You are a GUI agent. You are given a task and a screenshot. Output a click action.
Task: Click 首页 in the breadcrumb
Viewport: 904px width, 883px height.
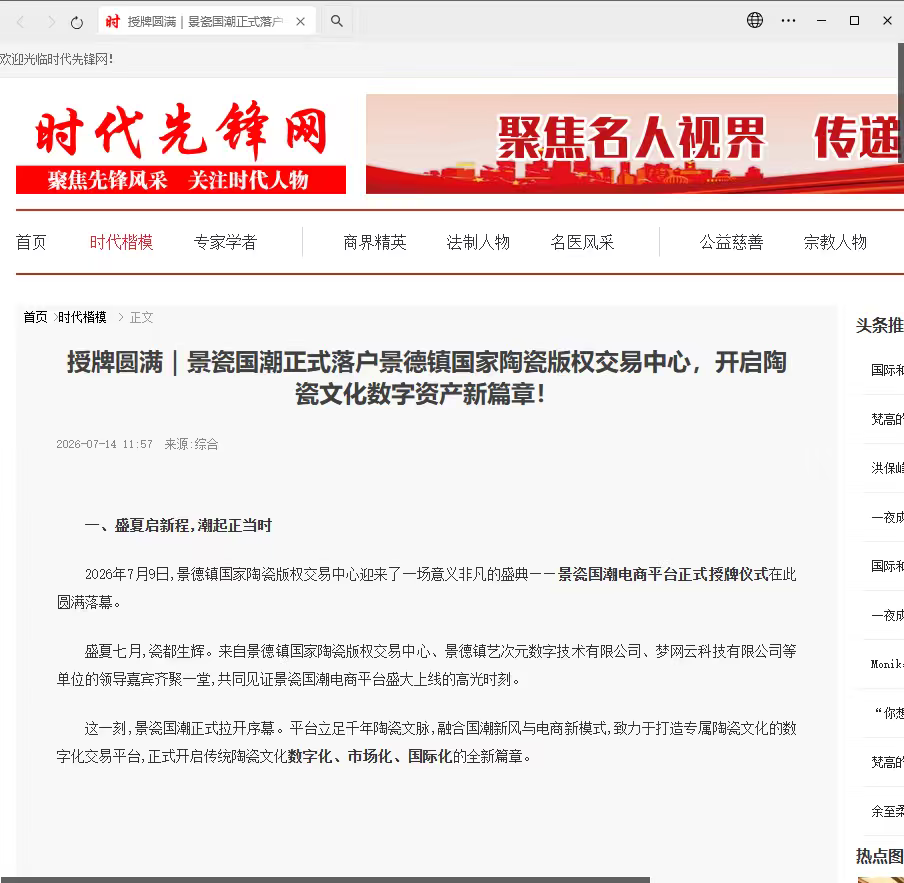pos(35,317)
